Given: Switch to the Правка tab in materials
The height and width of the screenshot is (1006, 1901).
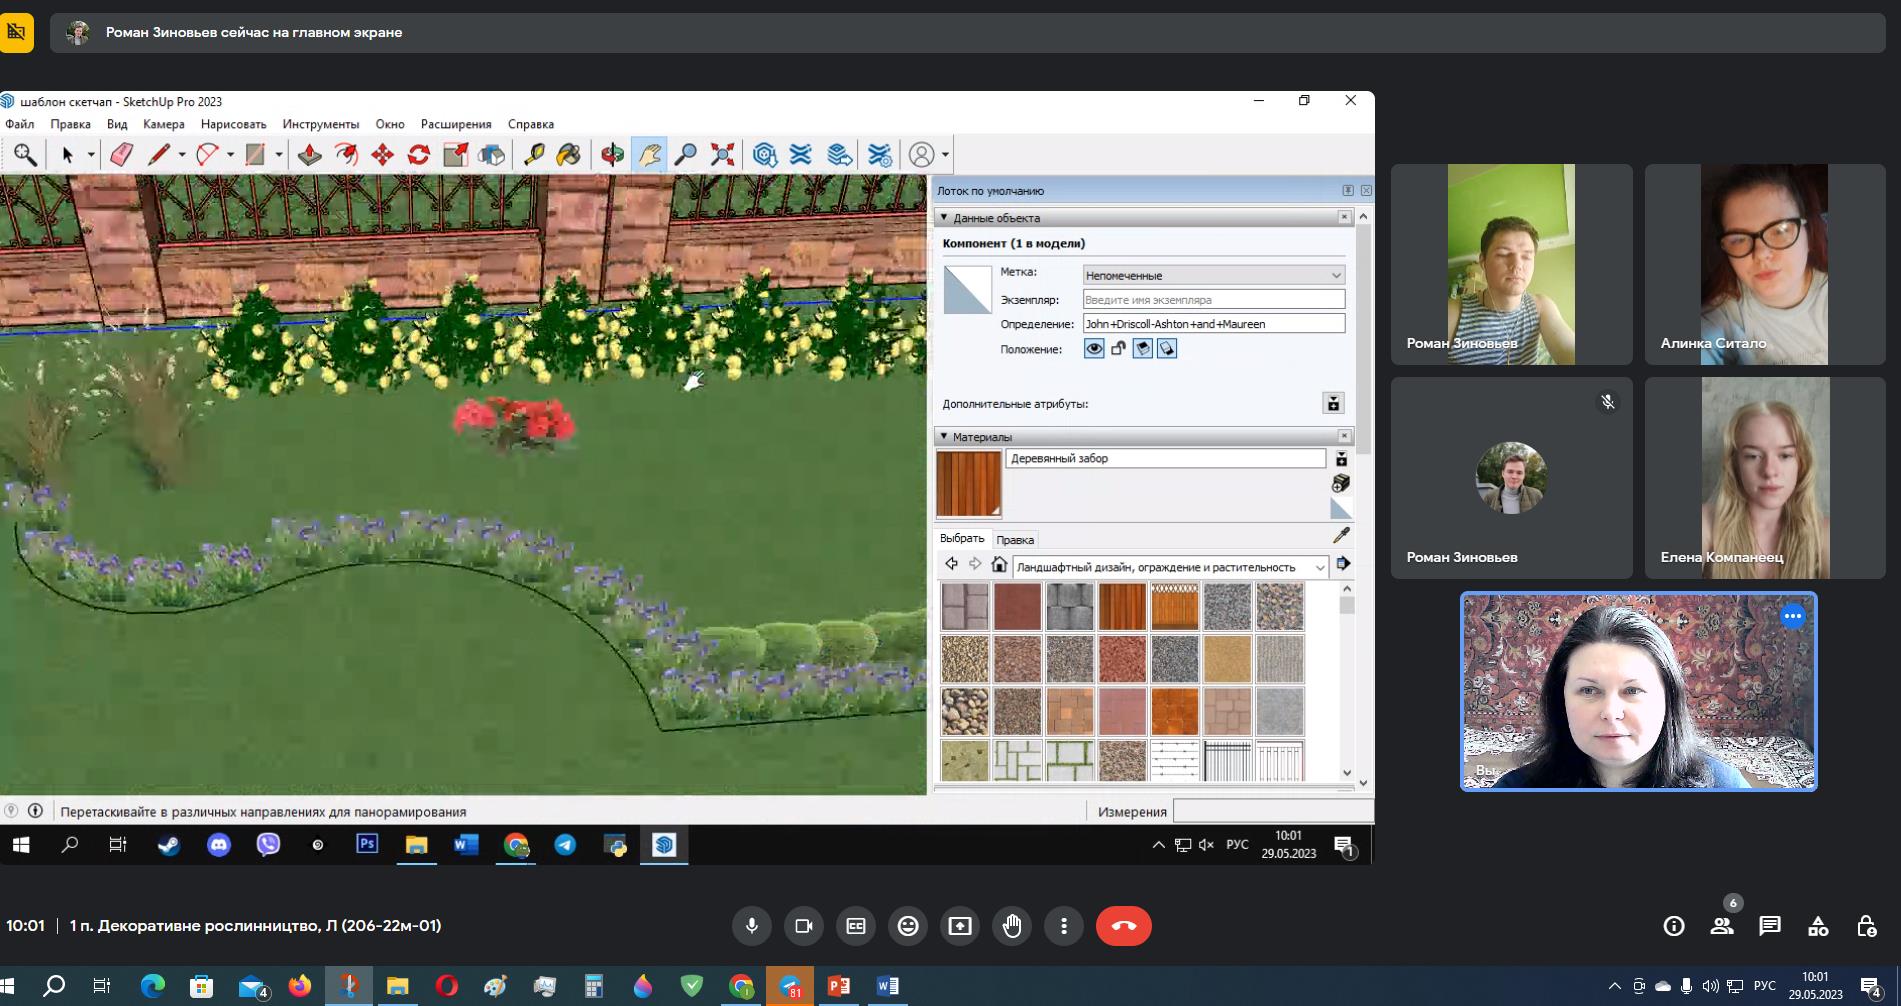Looking at the screenshot, I should pos(1015,540).
